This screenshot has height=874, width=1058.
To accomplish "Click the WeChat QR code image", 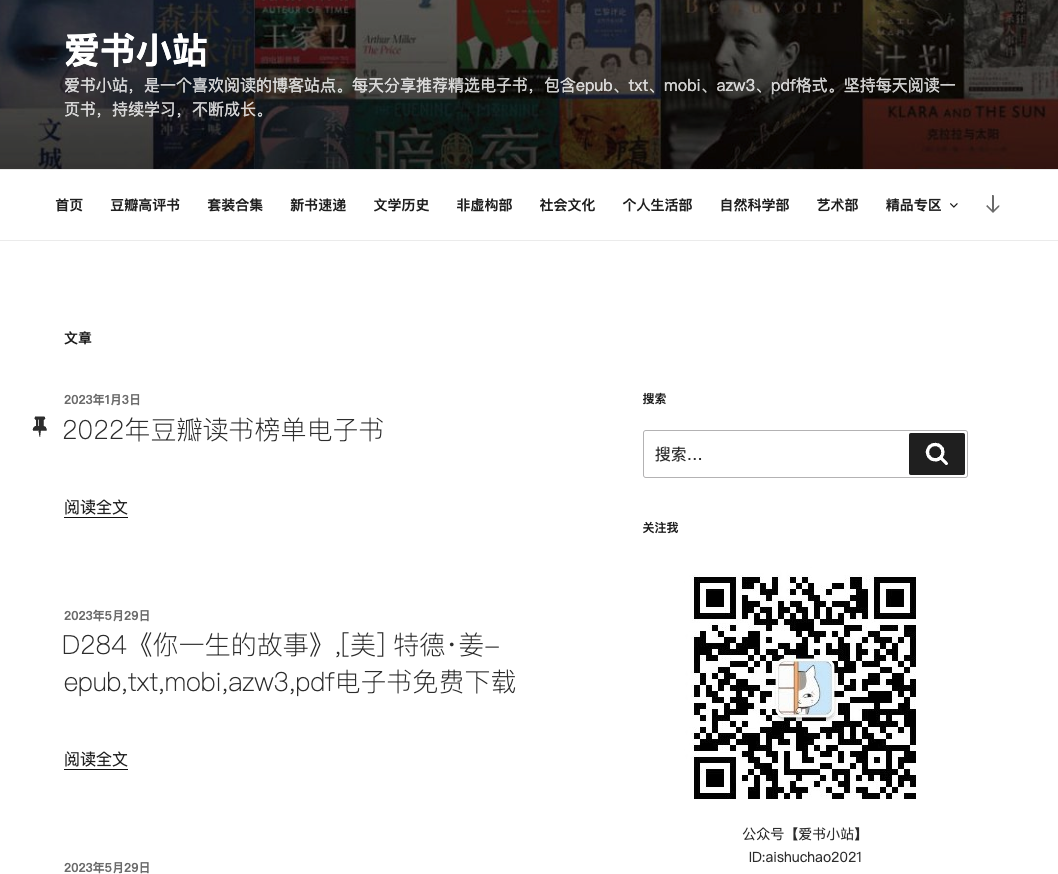I will coord(805,688).
